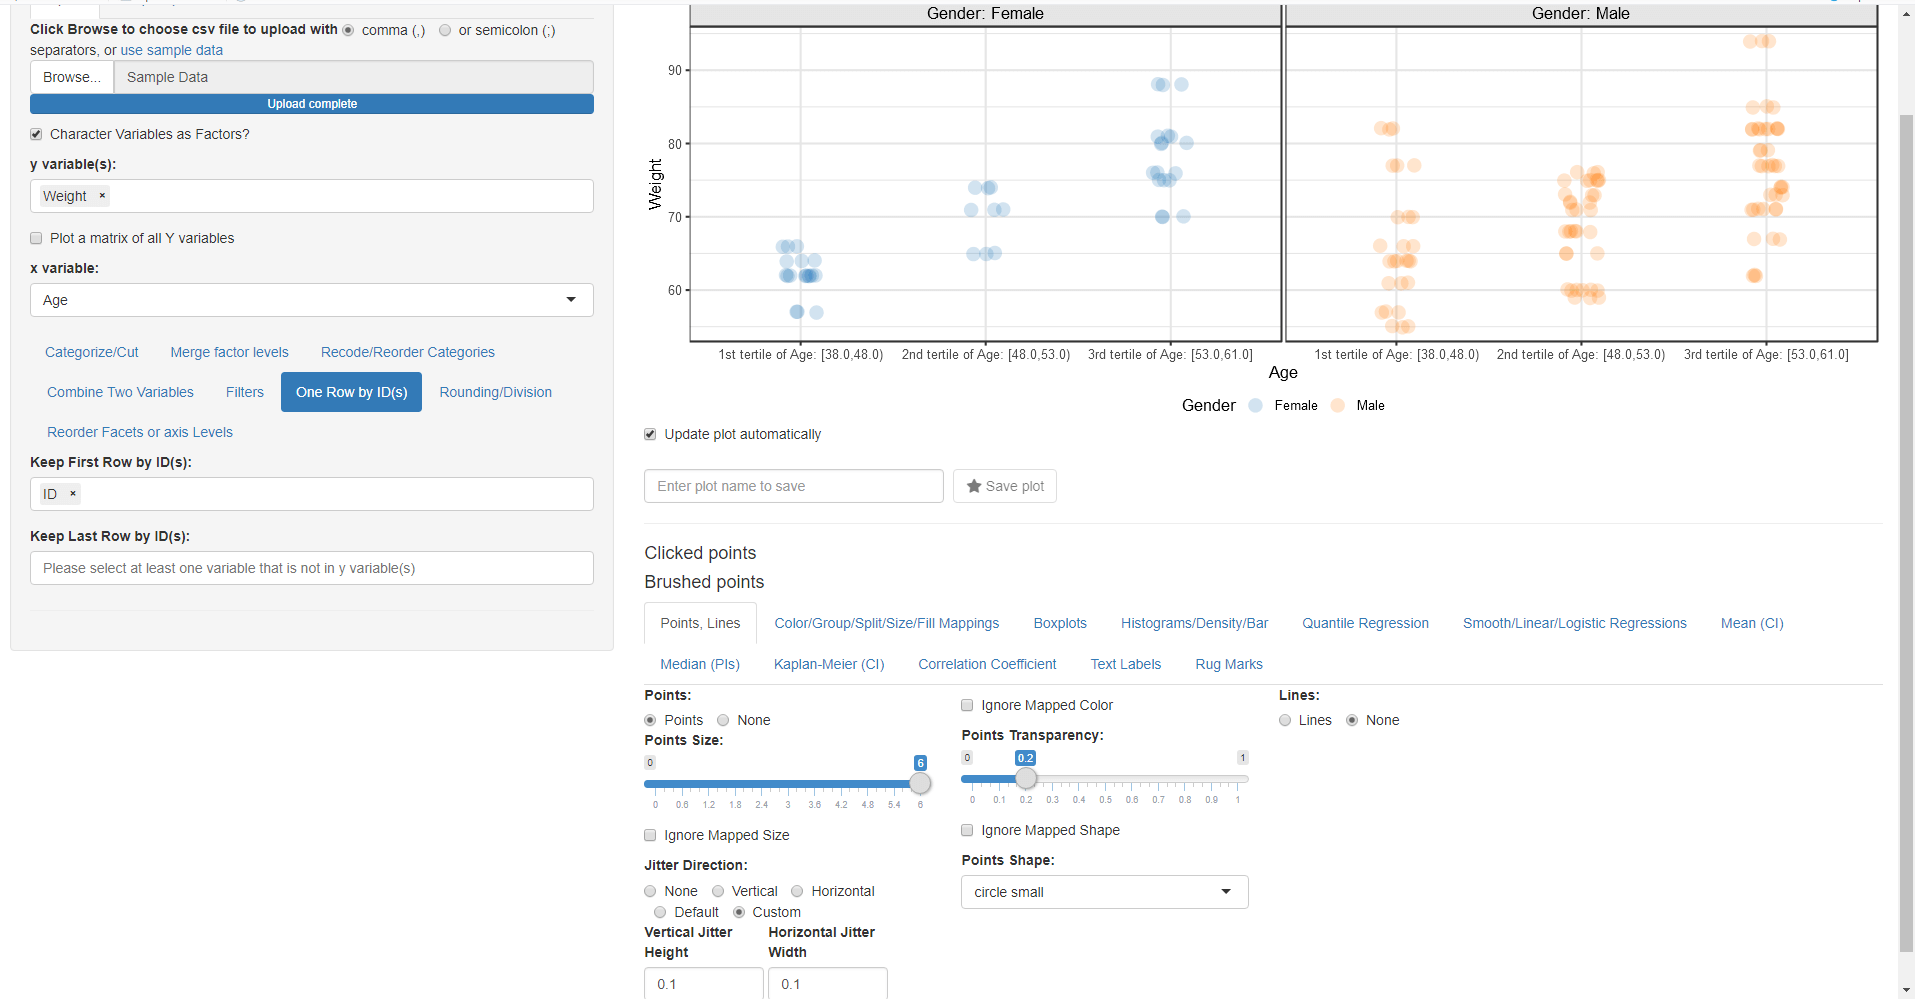Toggle Character Variables as Factors checkbox
The height and width of the screenshot is (999, 1915).
36,134
